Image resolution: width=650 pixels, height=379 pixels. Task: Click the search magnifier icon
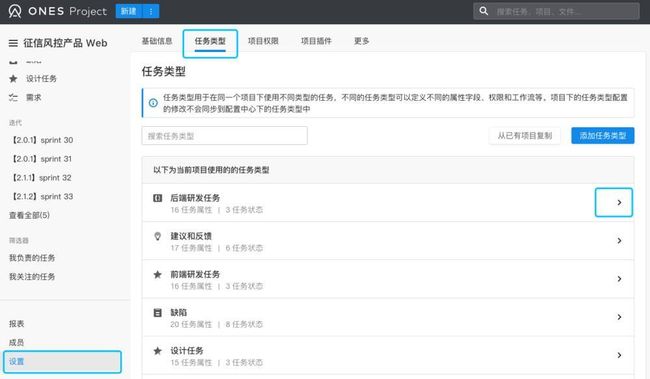click(483, 11)
